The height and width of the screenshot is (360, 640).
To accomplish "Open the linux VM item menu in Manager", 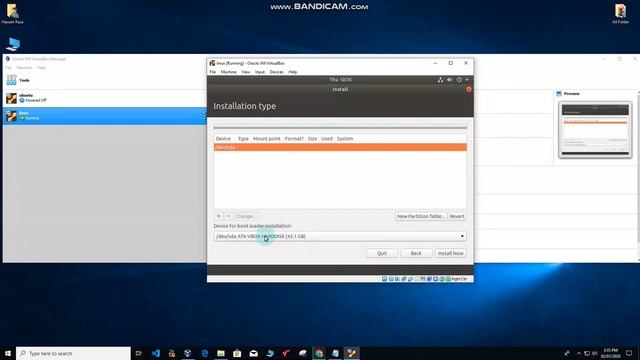I will tap(204, 116).
